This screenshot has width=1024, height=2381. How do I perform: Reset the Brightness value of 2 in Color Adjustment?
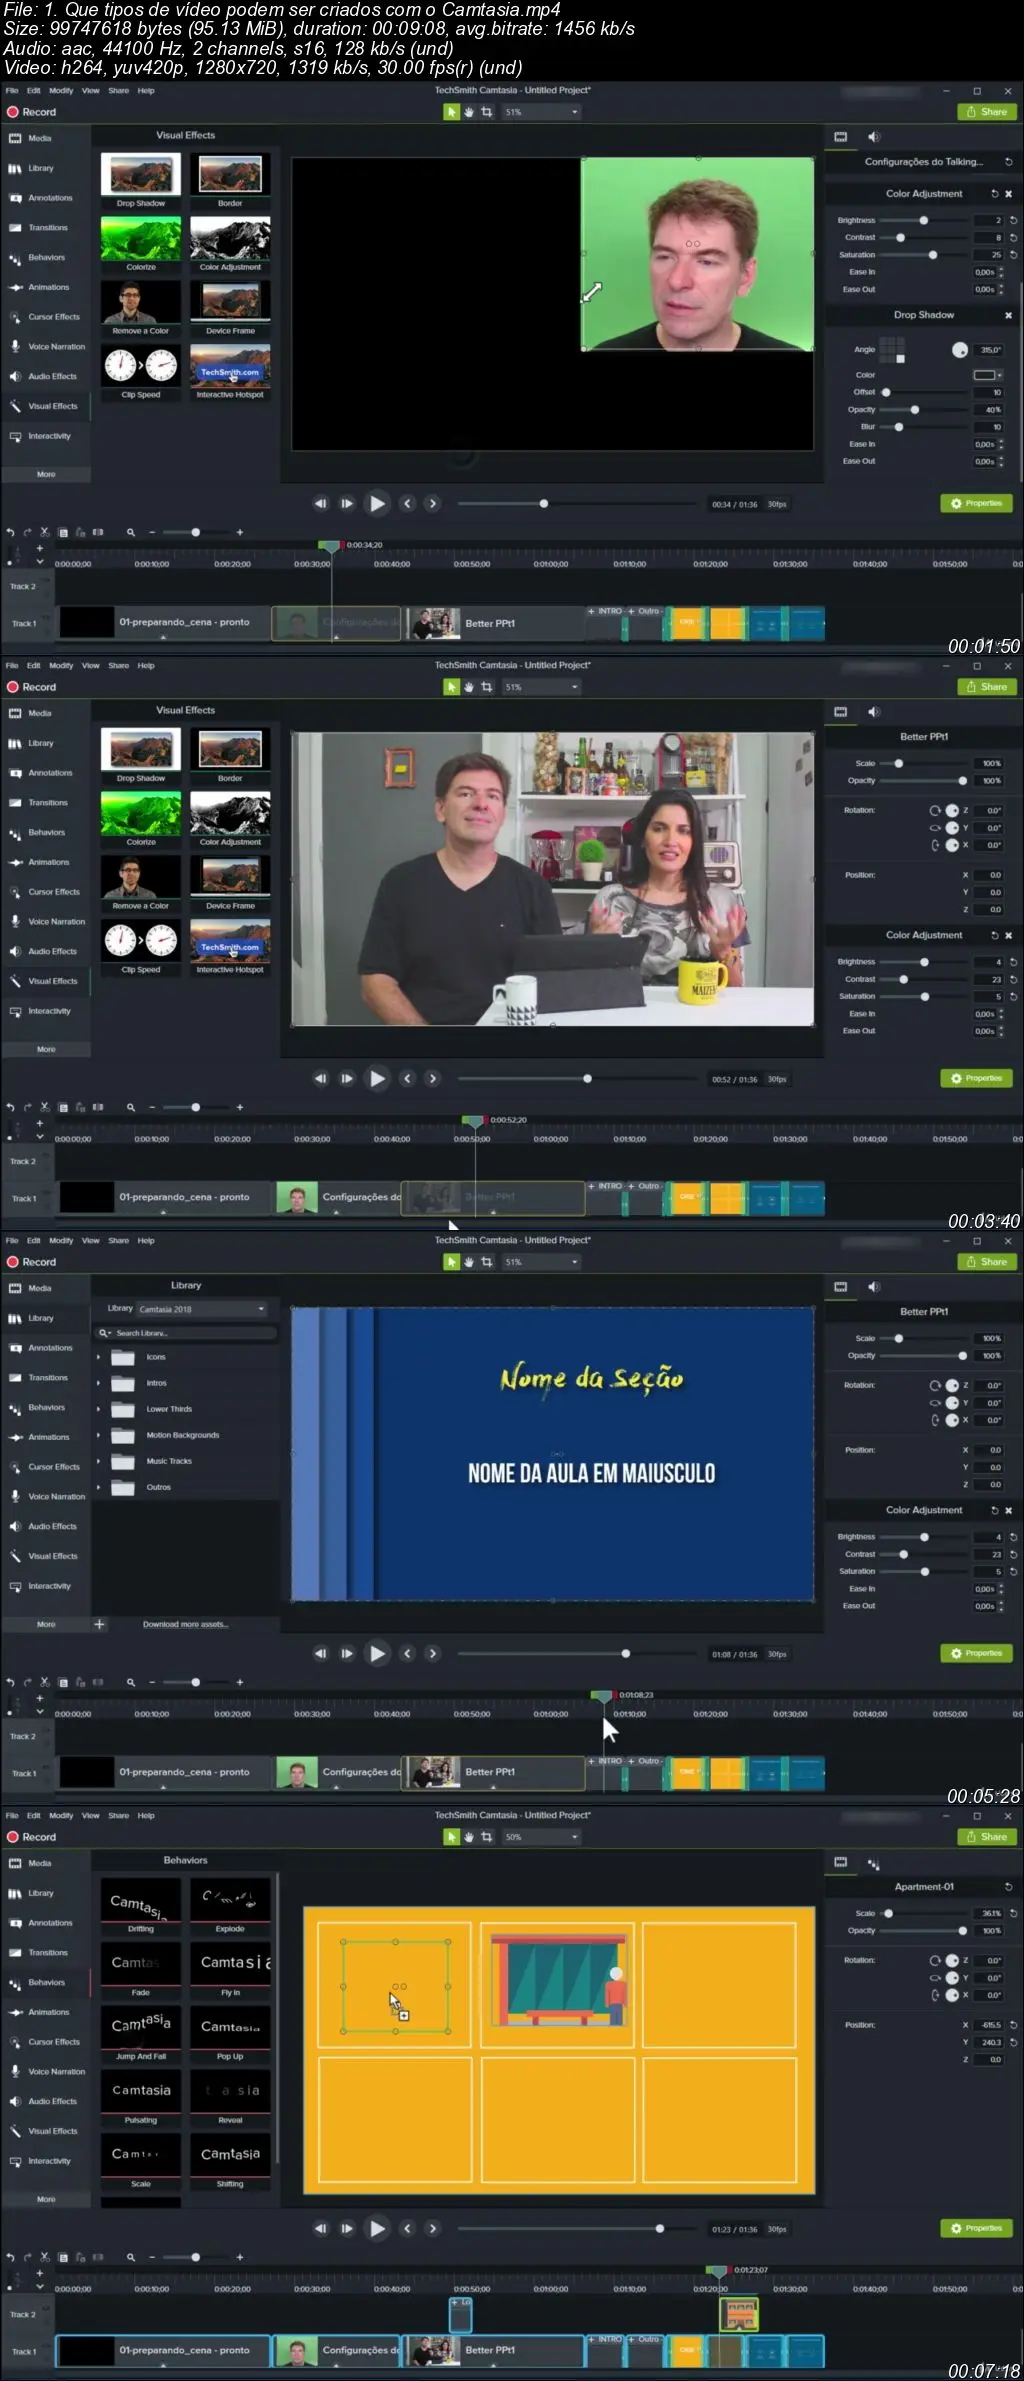(x=1013, y=220)
